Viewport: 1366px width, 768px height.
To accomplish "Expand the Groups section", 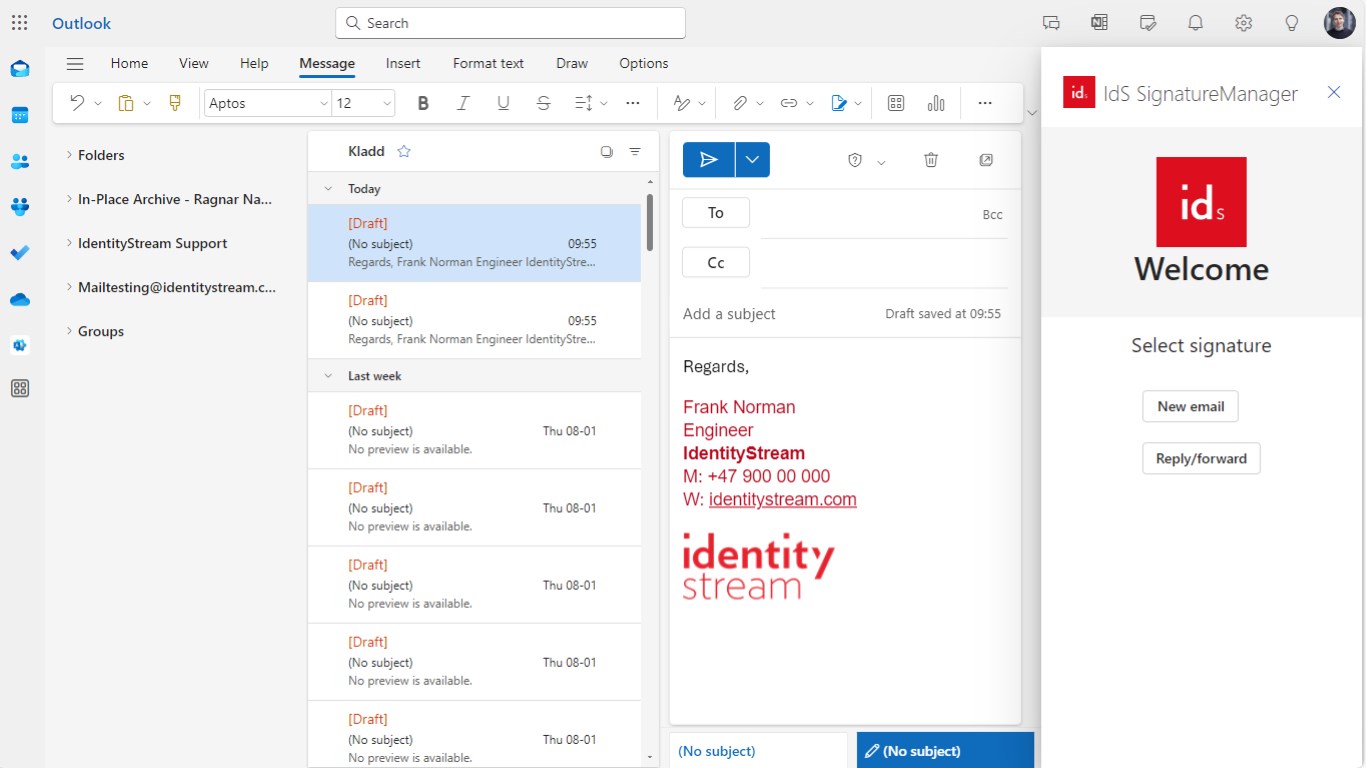I will [69, 331].
